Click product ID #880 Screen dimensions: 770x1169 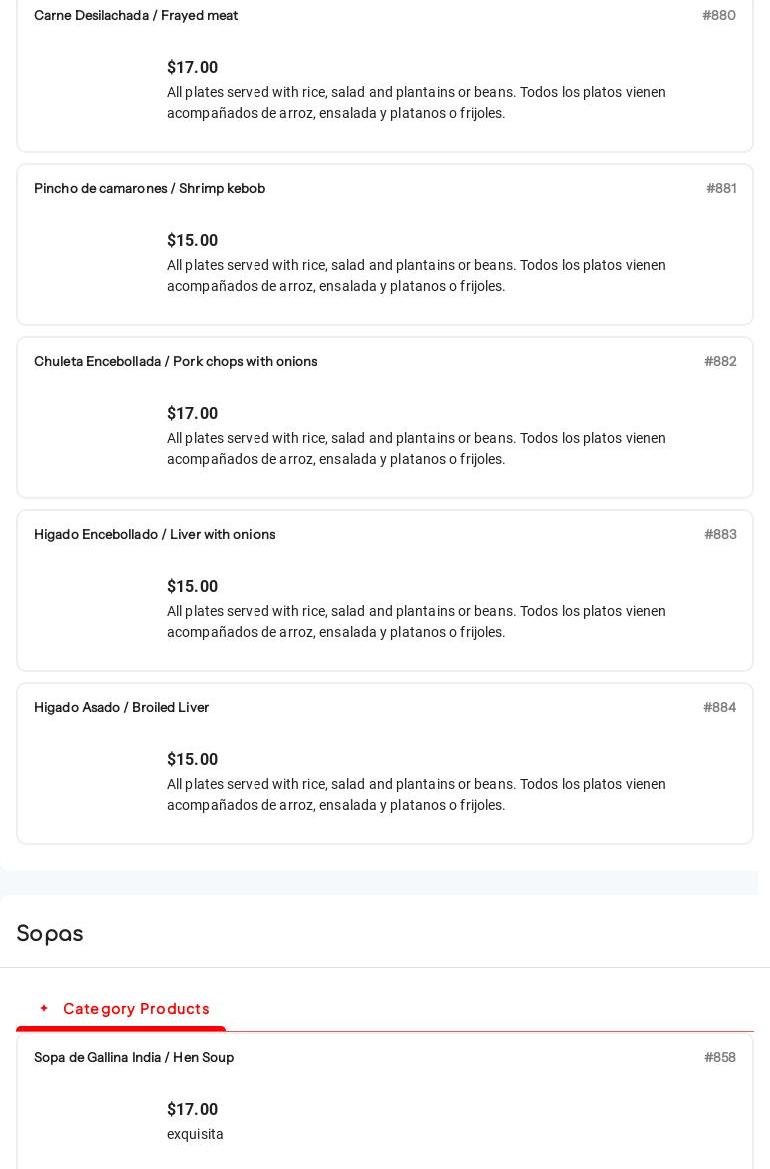pyautogui.click(x=718, y=15)
